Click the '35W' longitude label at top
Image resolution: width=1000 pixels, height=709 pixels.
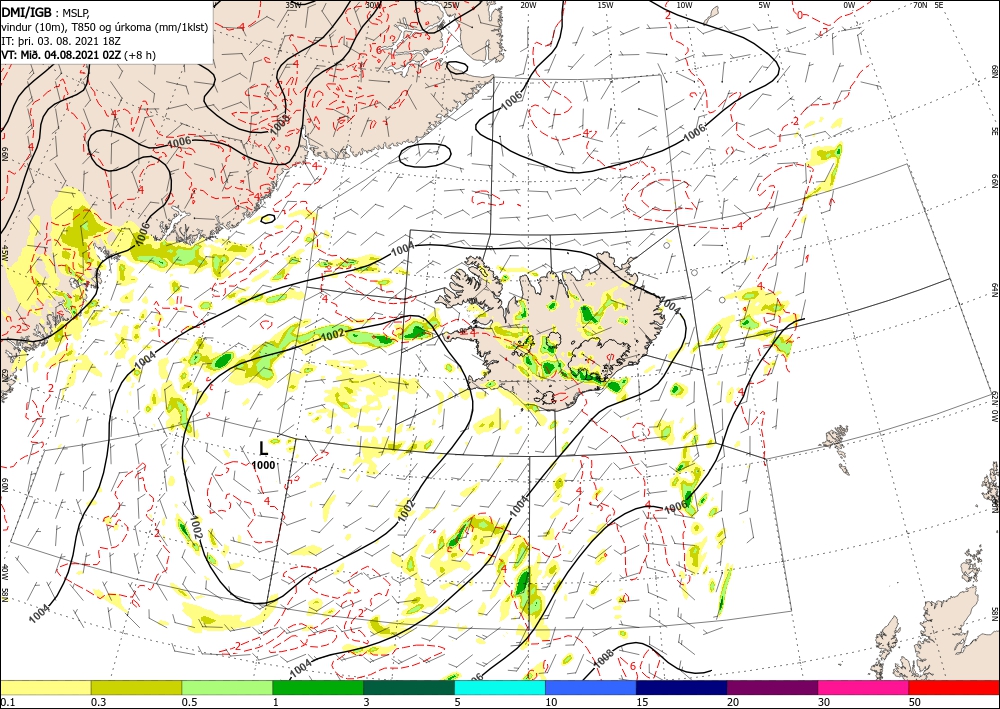pos(293,5)
